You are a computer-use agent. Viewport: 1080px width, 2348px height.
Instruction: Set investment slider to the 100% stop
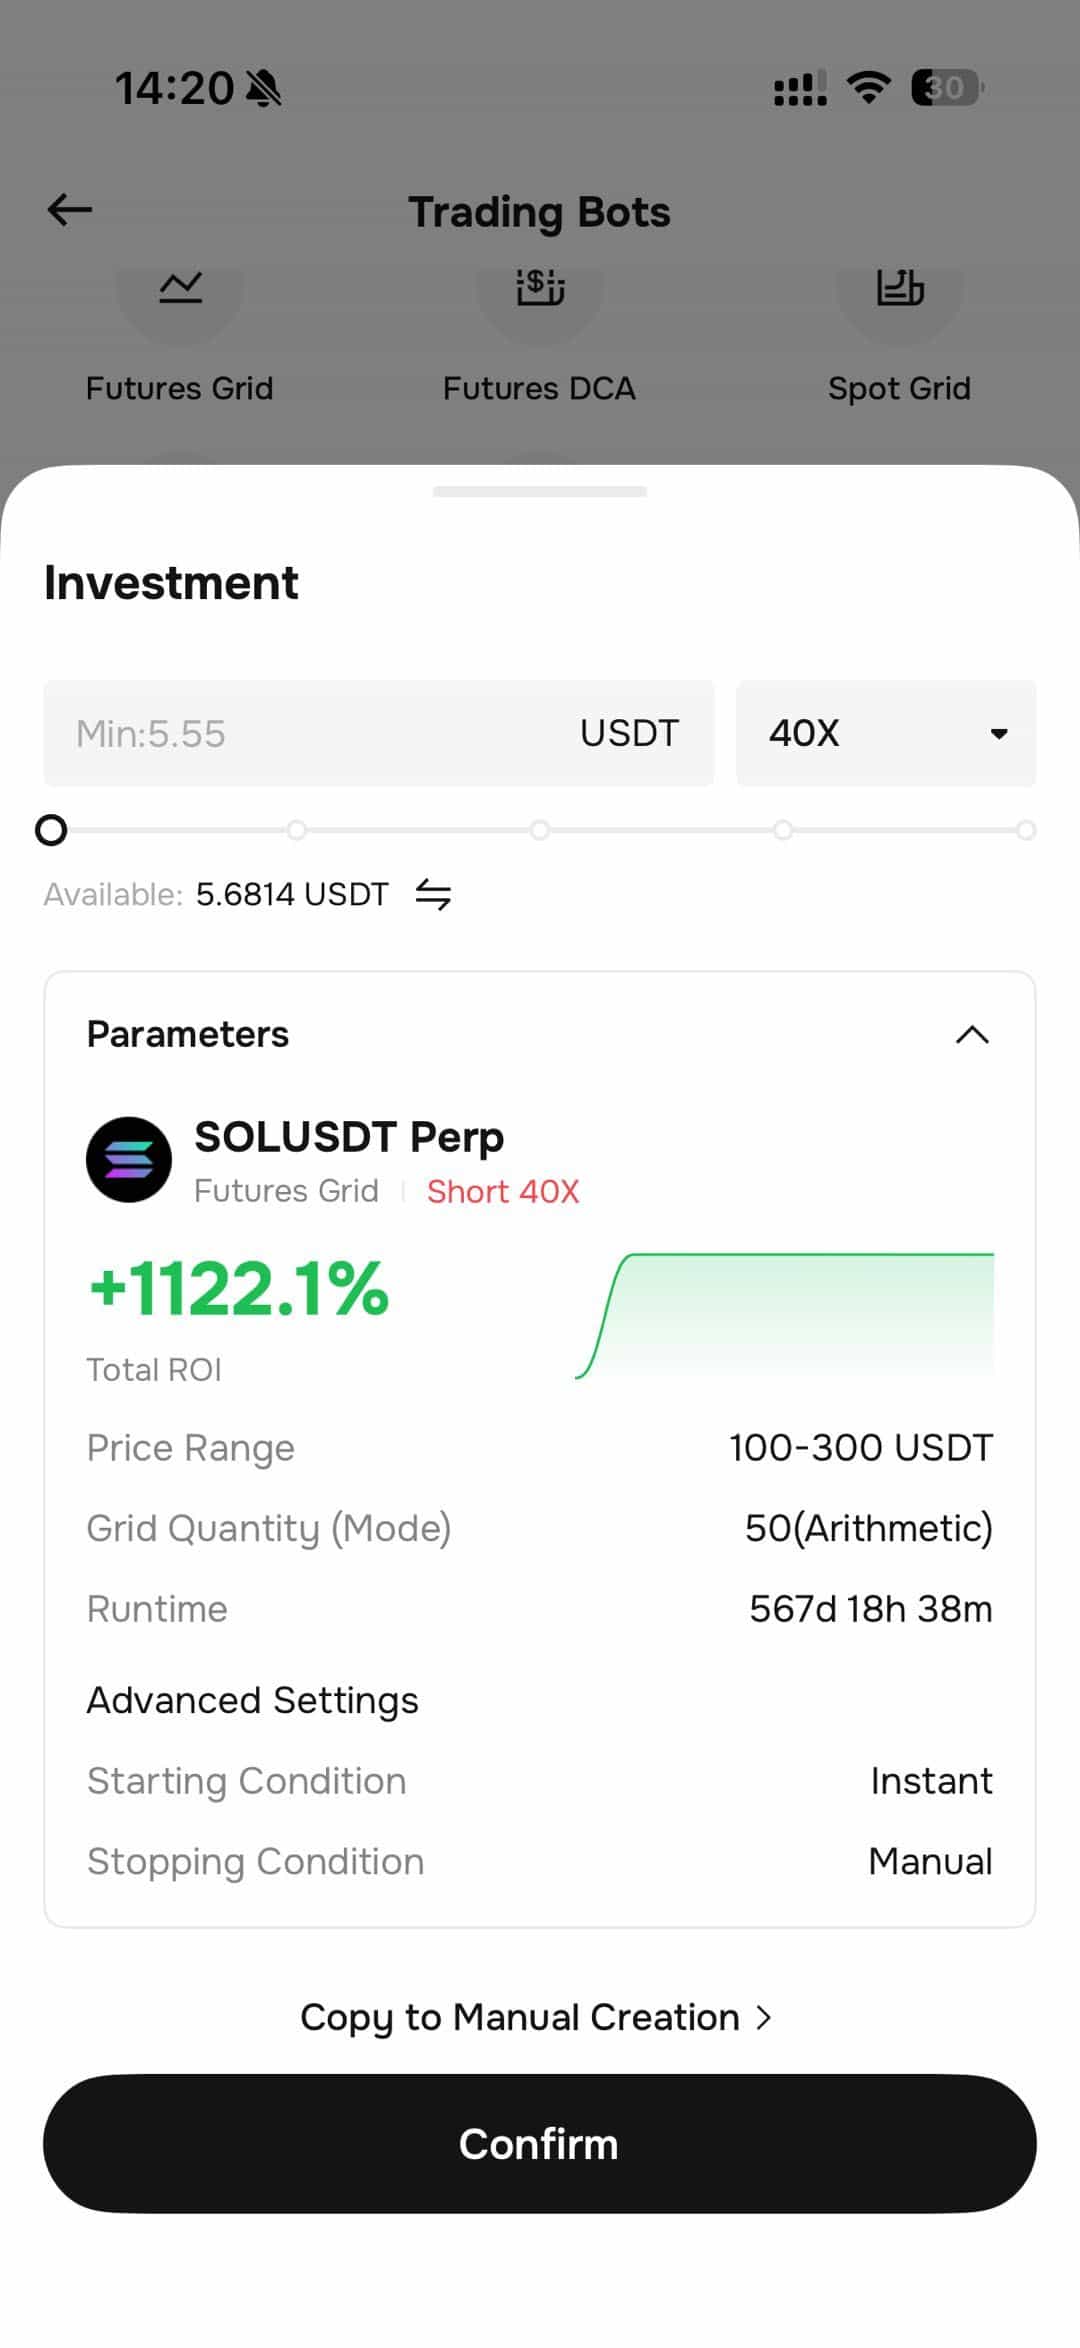pyautogui.click(x=1026, y=830)
